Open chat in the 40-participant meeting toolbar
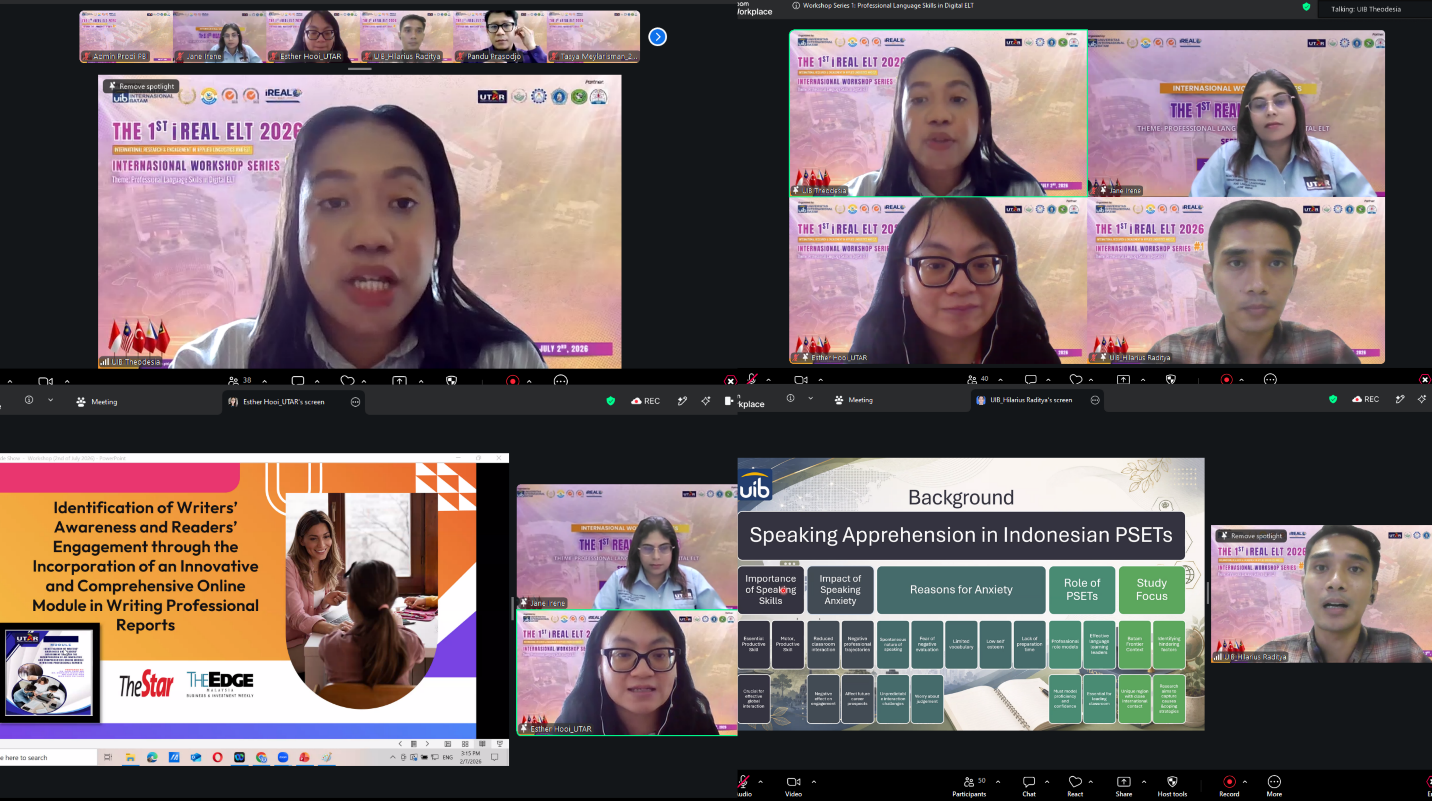 (1031, 380)
